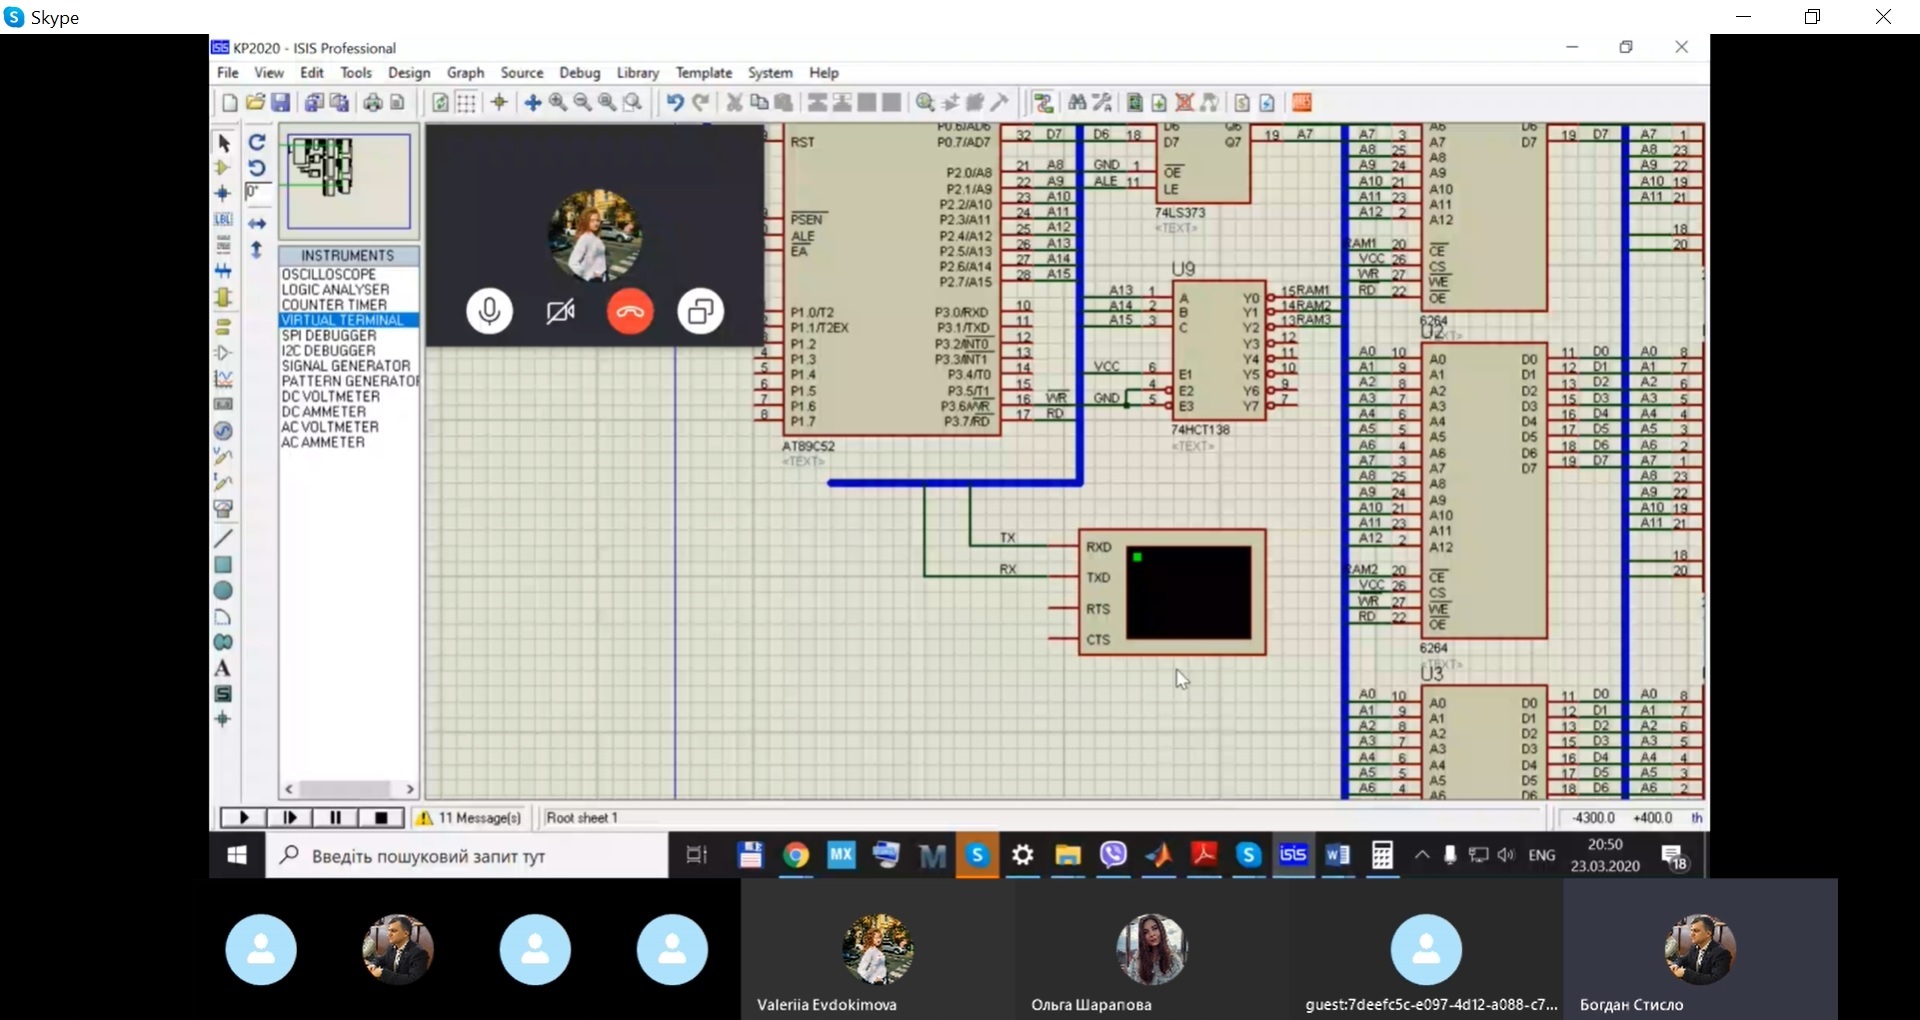The image size is (1920, 1020).
Task: Undo the last change in ISIS
Action: tap(675, 103)
